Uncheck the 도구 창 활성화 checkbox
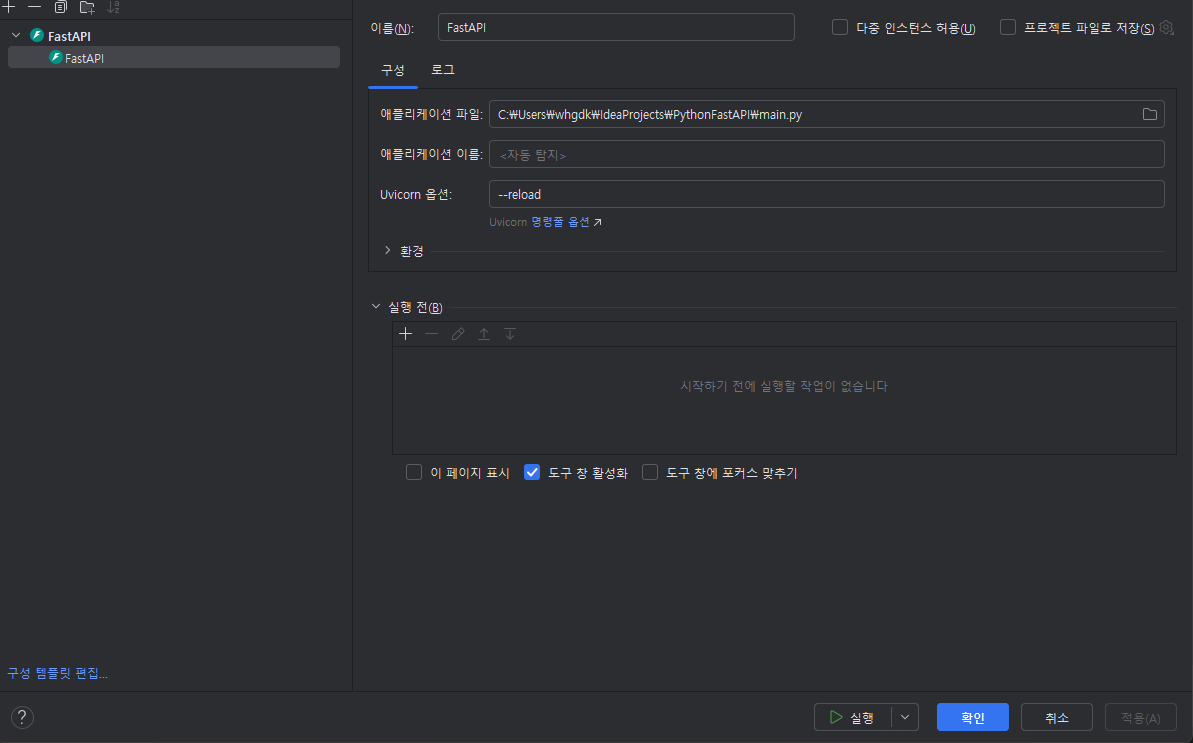The height and width of the screenshot is (743, 1193). click(x=532, y=472)
